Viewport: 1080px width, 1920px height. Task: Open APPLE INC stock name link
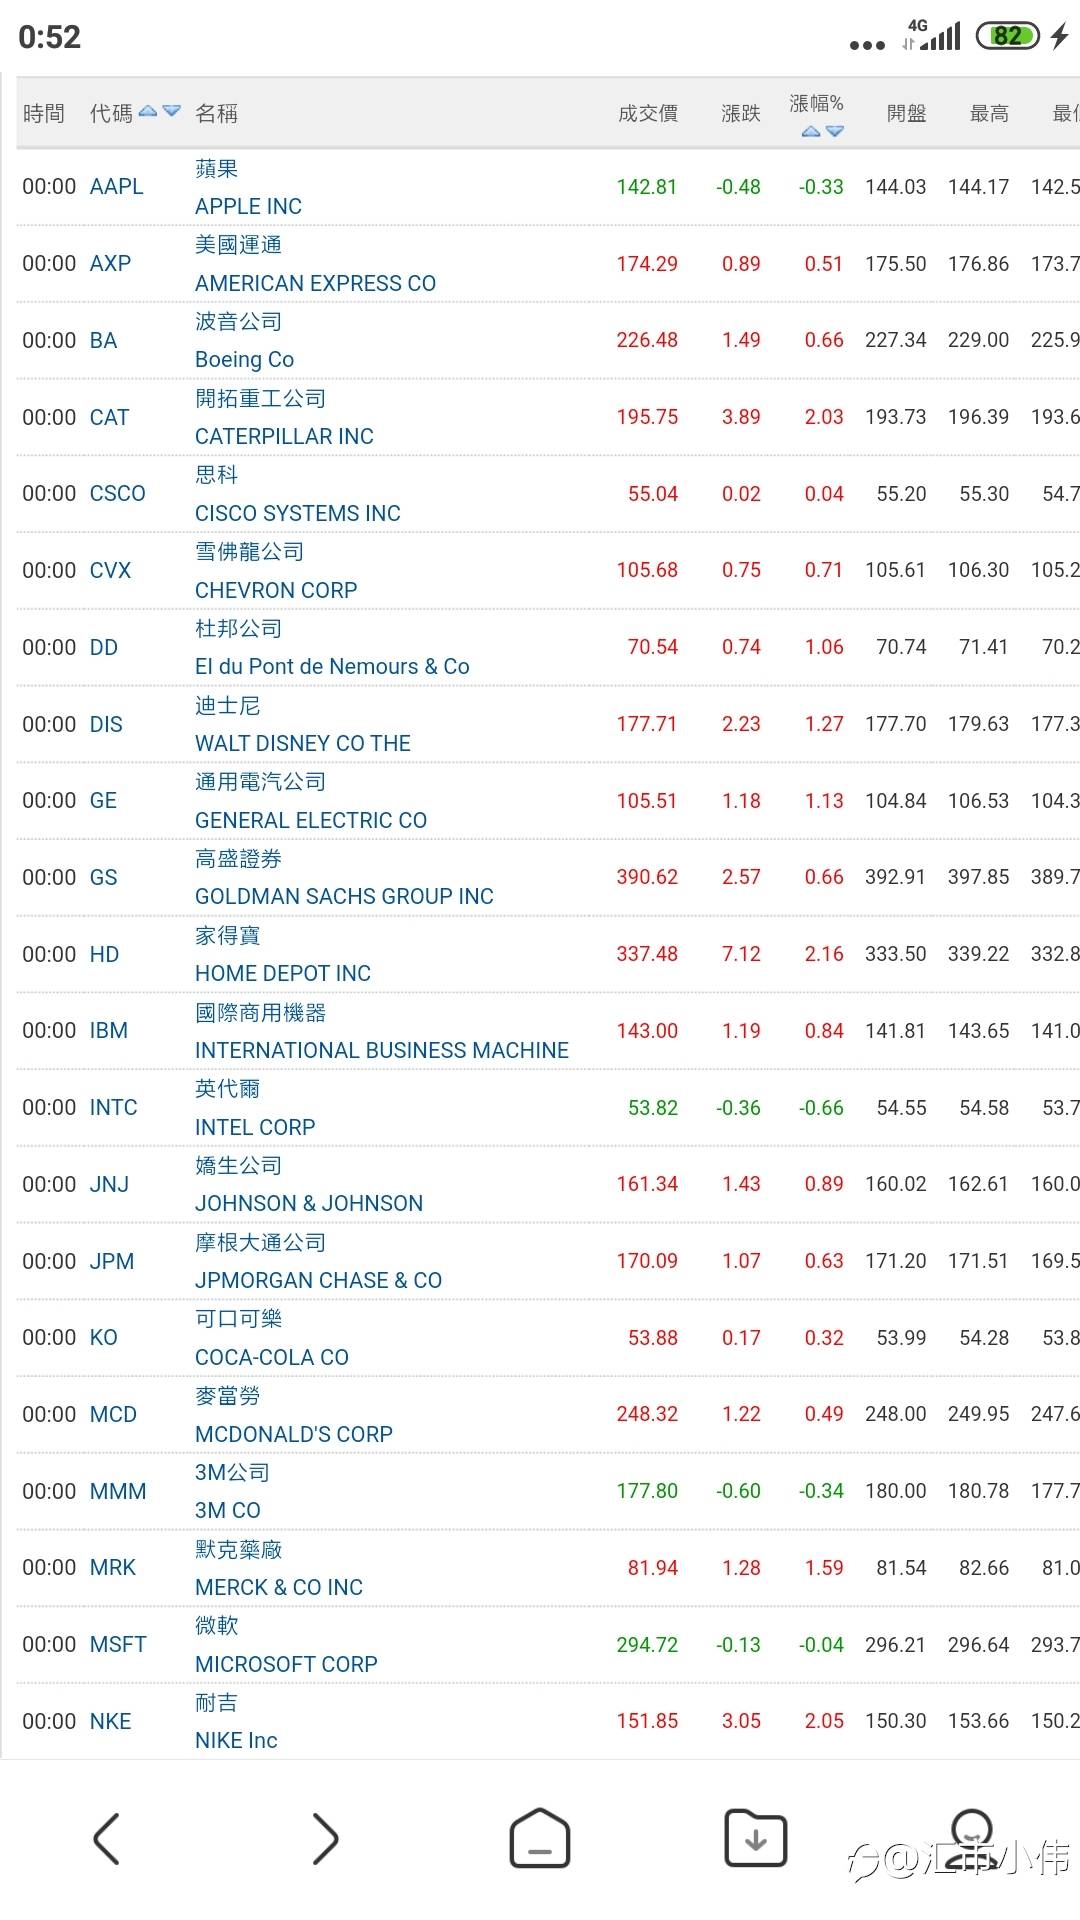[x=248, y=207]
